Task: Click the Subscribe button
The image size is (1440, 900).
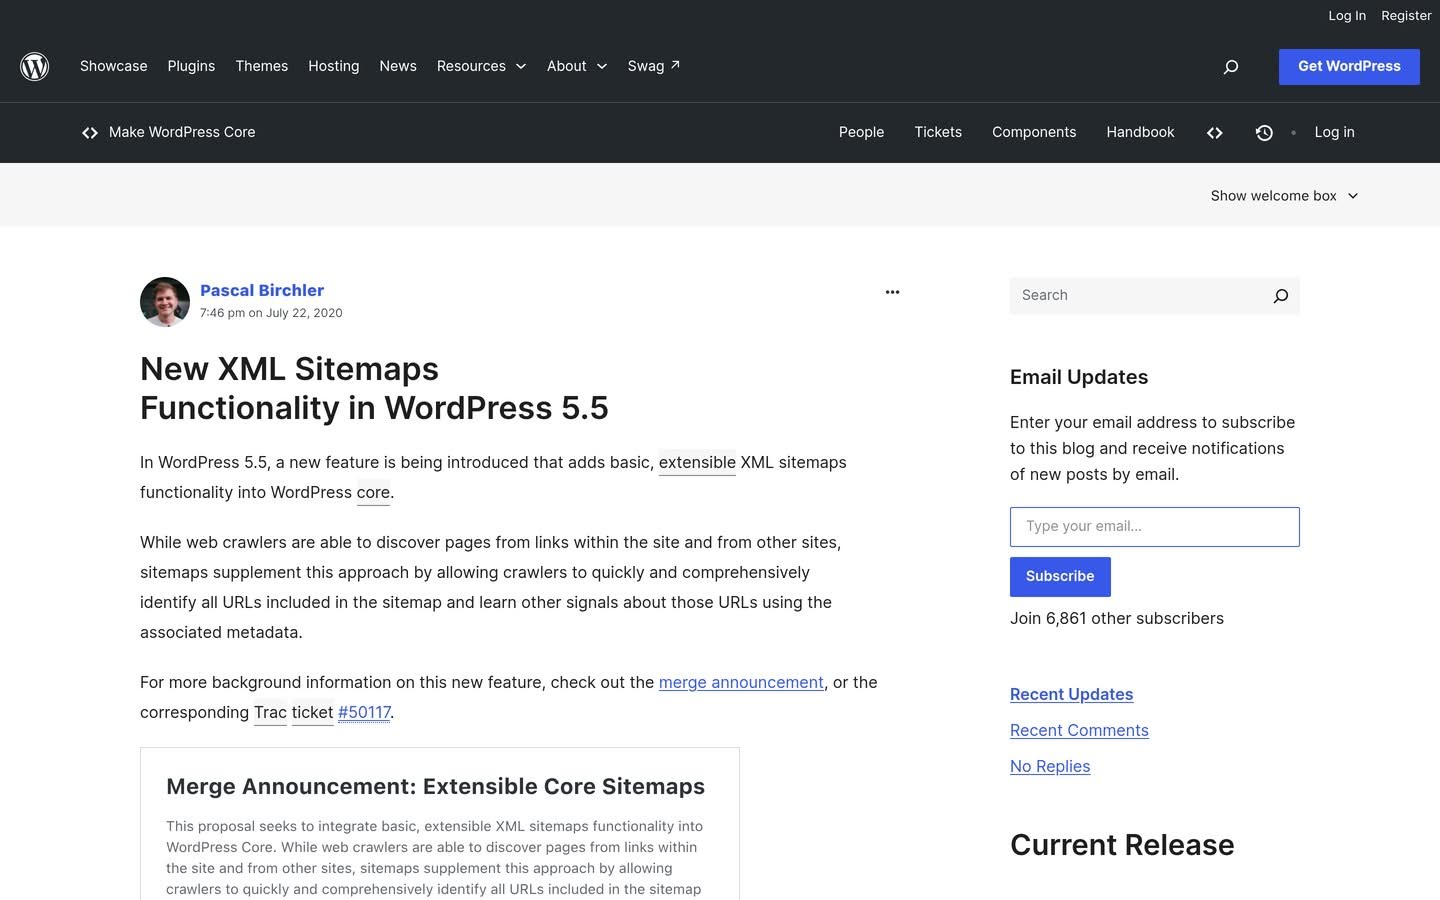Action: pyautogui.click(x=1060, y=577)
